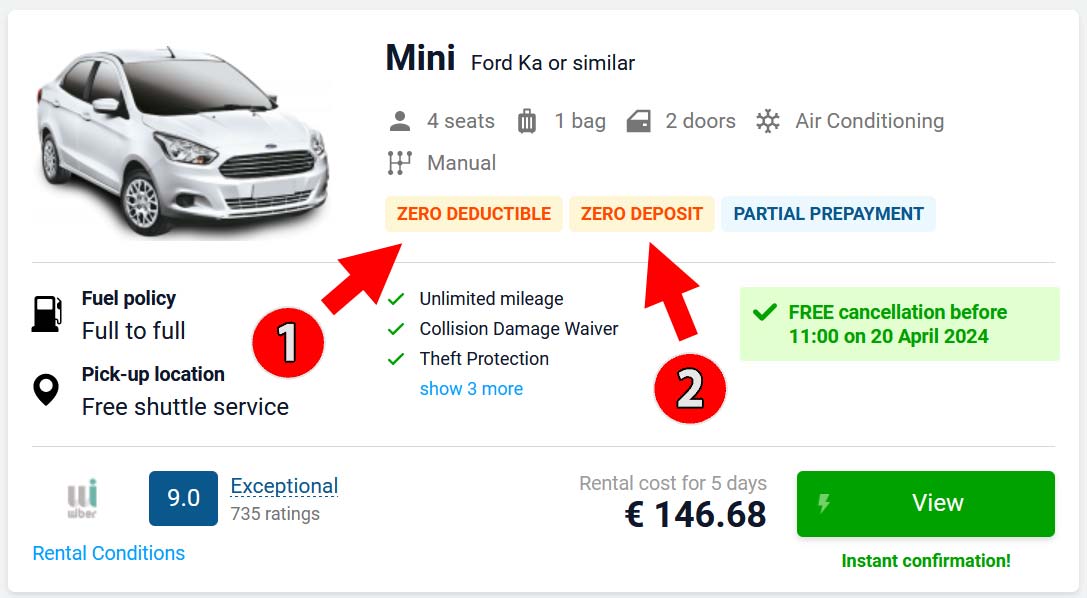Click the manual gearbox icon

(x=399, y=163)
